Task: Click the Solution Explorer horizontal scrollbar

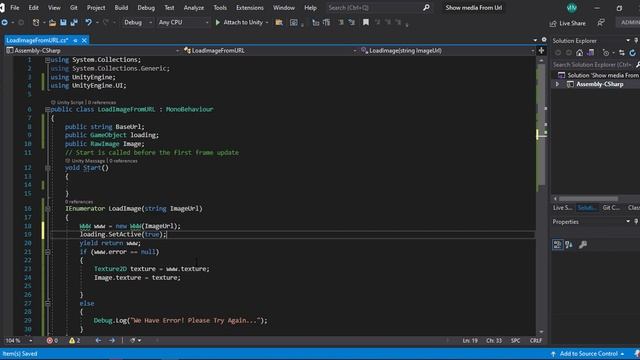Action: 588,199
